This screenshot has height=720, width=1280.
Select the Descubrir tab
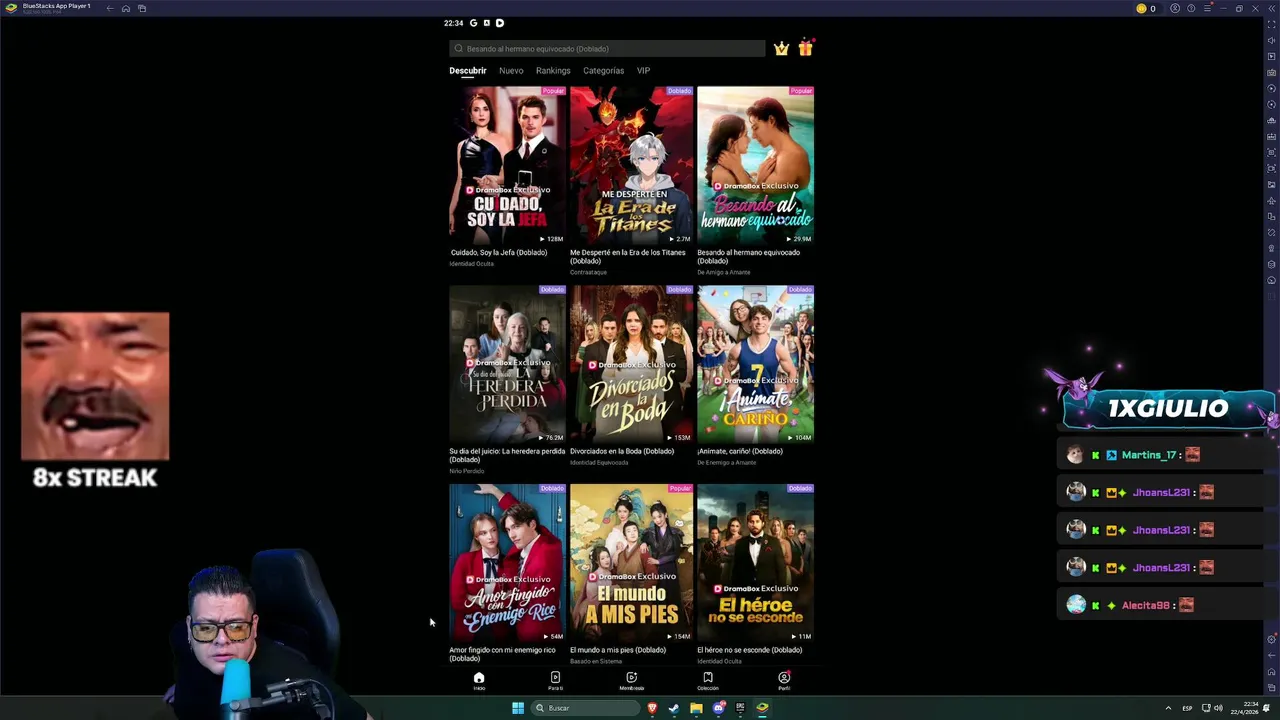[467, 71]
